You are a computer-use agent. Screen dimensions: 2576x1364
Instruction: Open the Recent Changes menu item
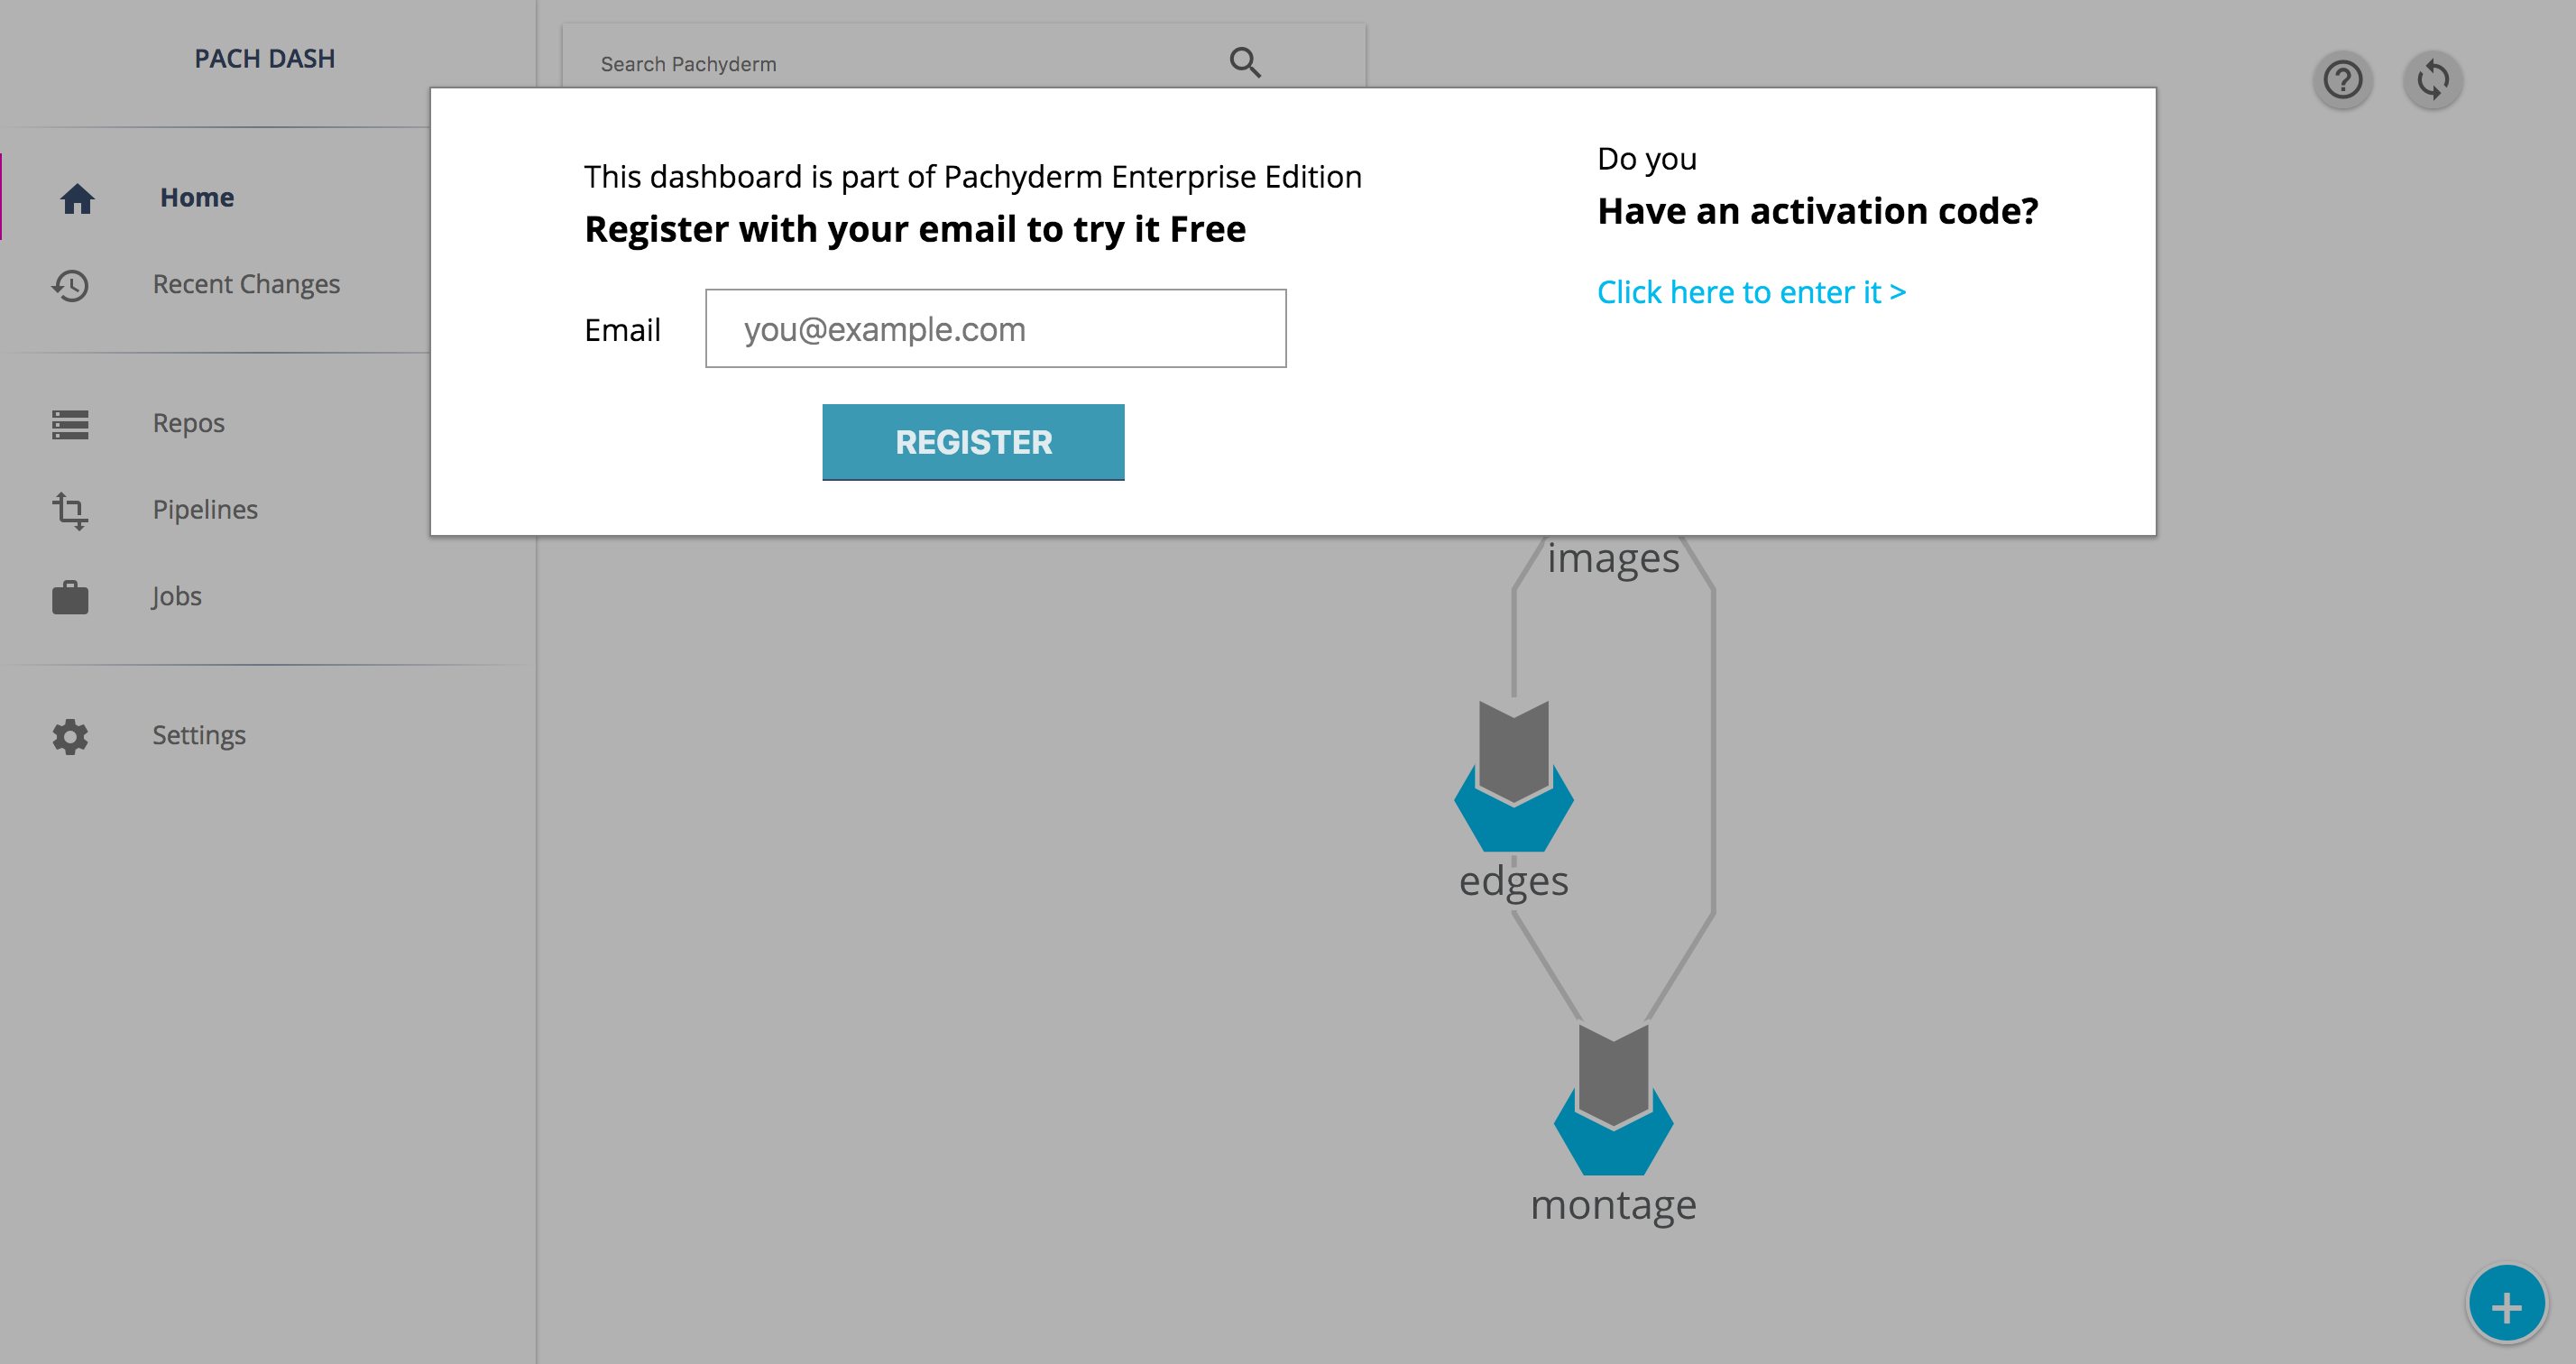pos(246,285)
